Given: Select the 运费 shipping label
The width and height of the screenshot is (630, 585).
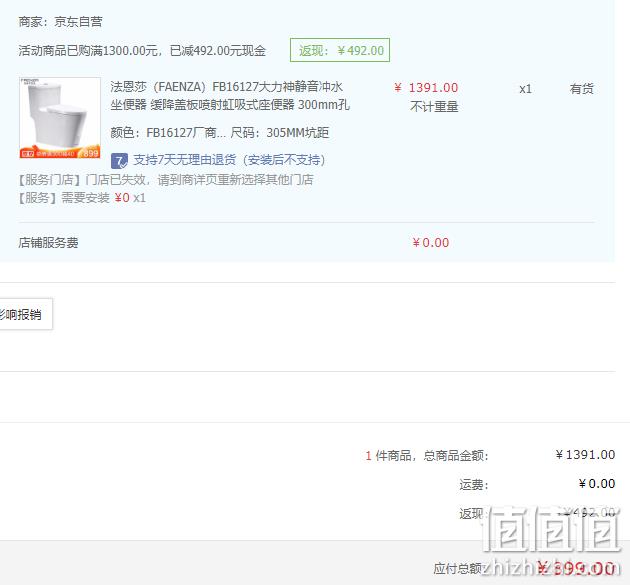Looking at the screenshot, I should pos(474,485).
